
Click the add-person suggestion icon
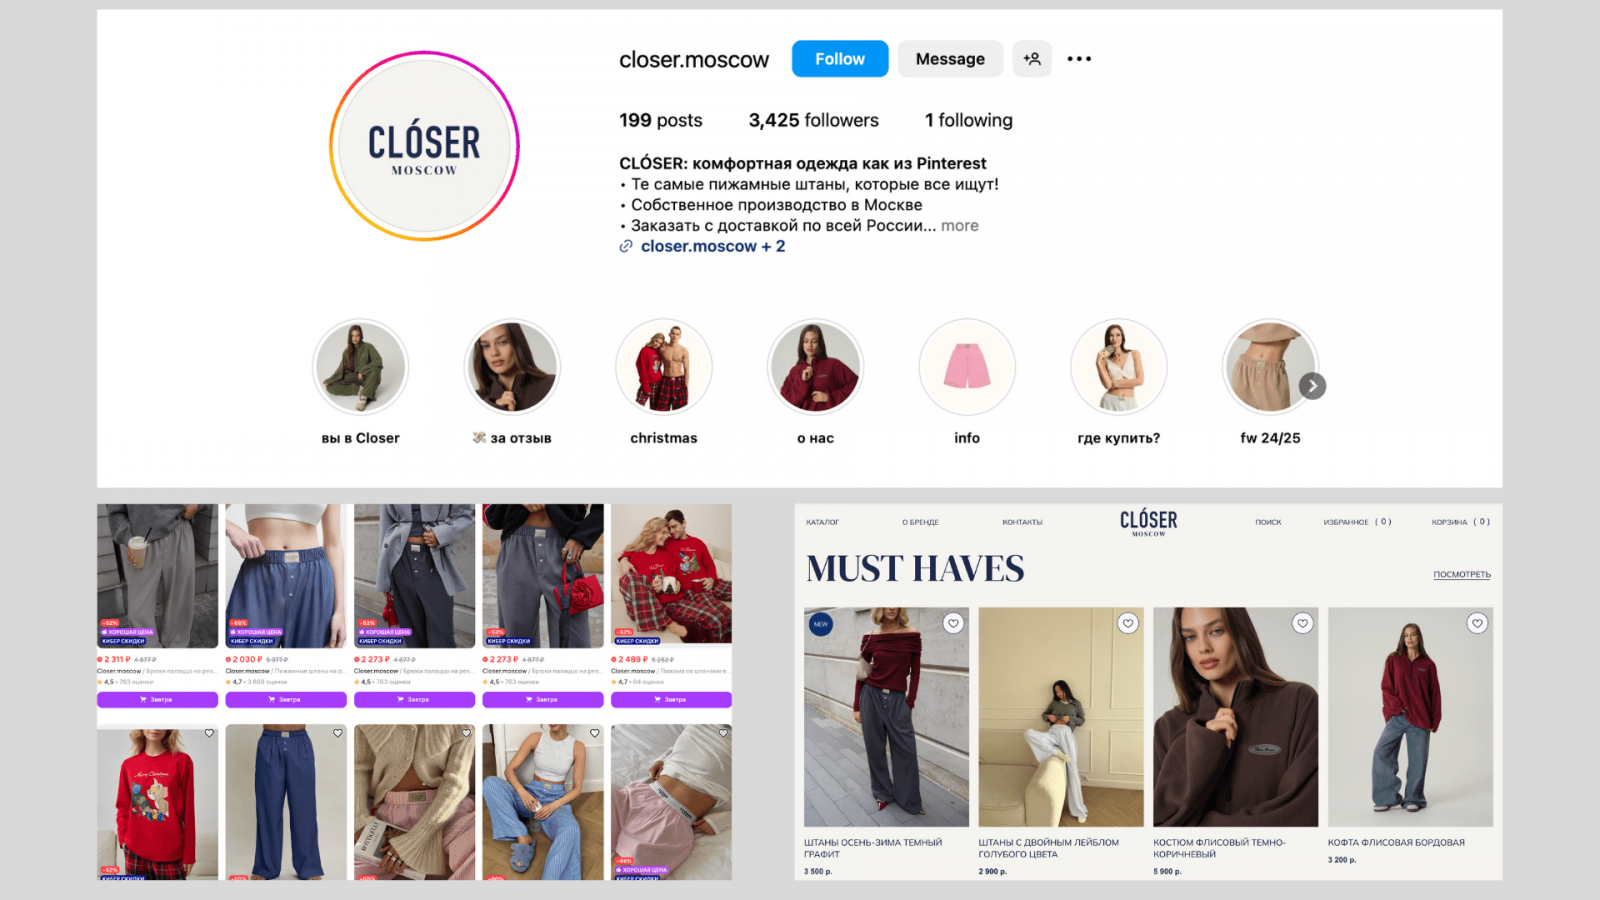[x=1032, y=59]
